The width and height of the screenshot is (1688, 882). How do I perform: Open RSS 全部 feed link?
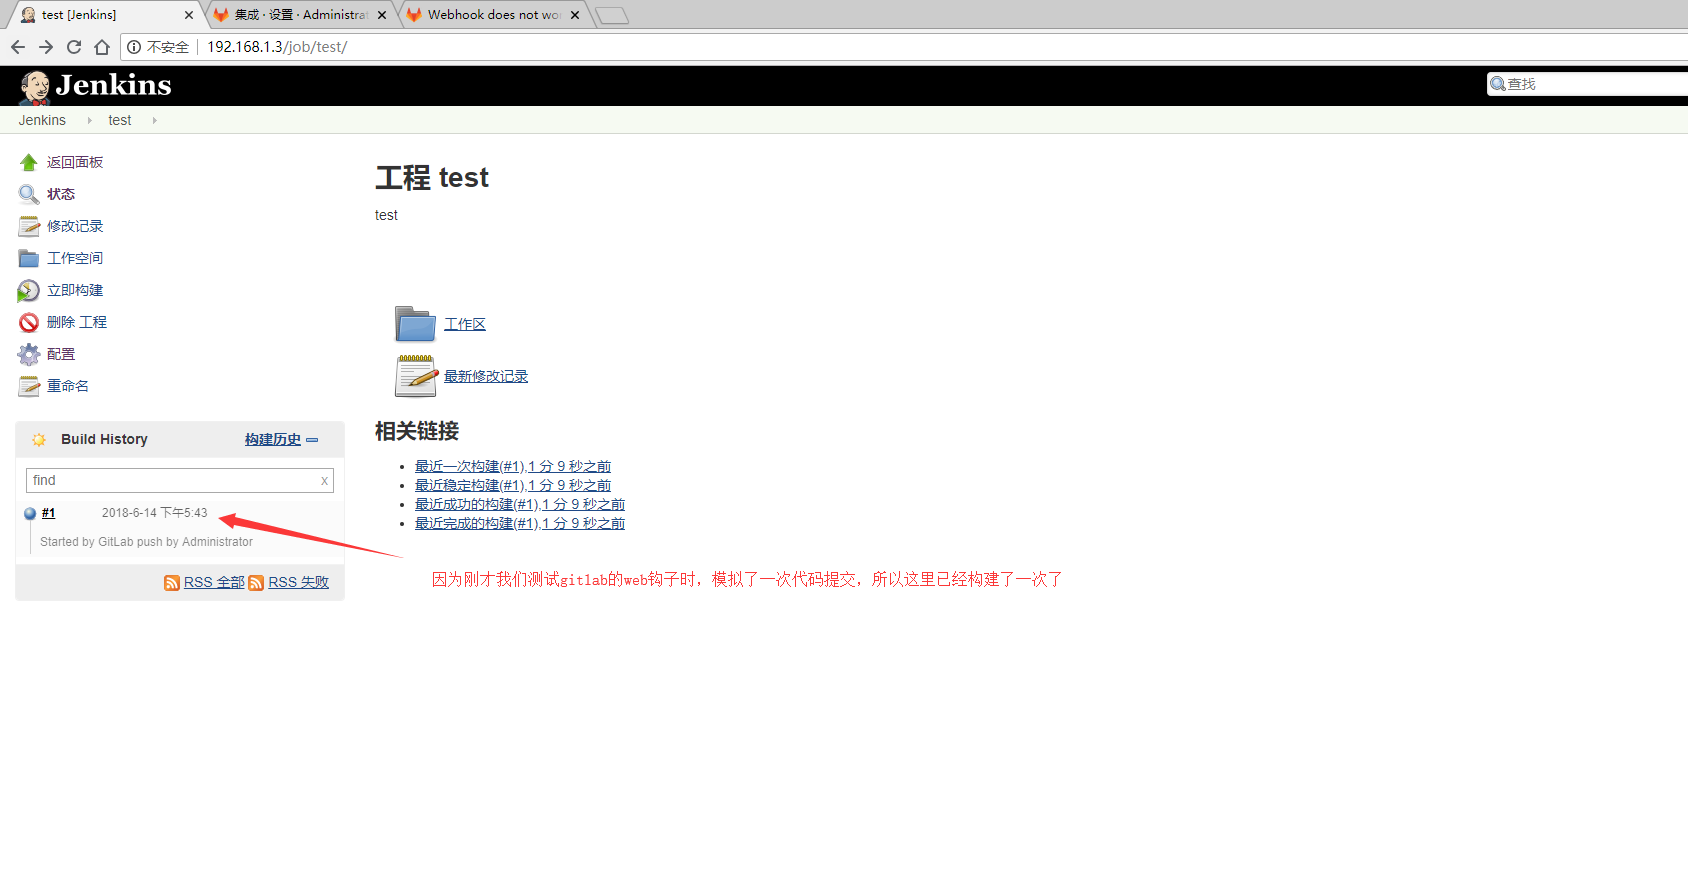coord(214,582)
